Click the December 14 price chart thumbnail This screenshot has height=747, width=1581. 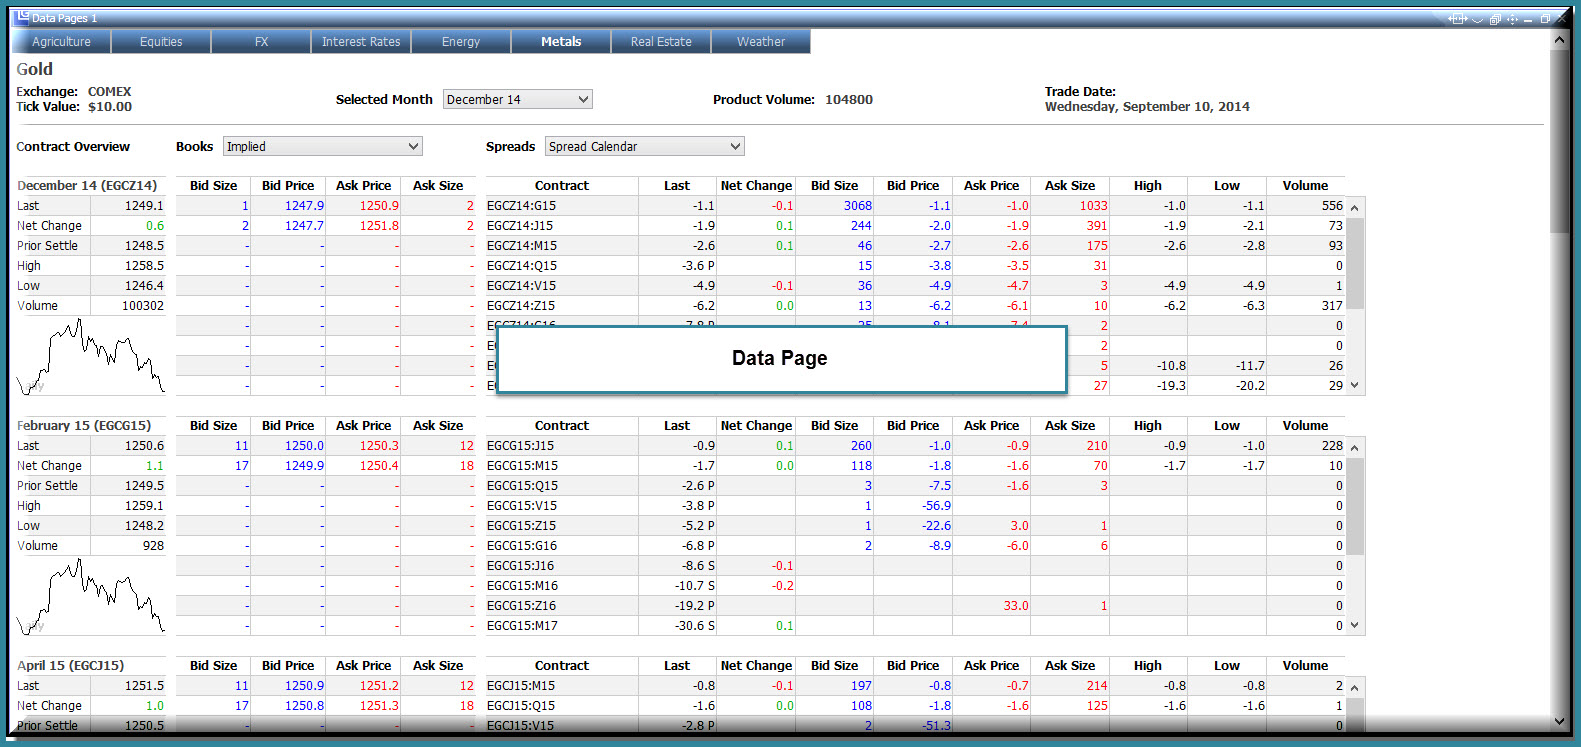point(90,356)
